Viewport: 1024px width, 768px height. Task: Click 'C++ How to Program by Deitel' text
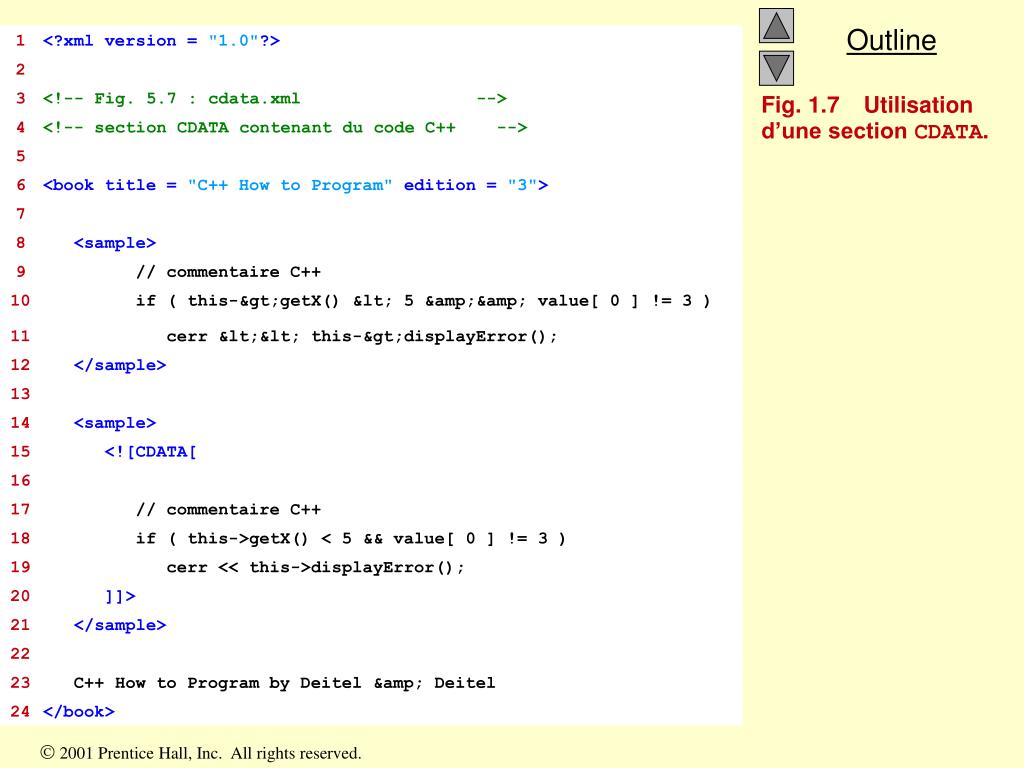click(284, 683)
